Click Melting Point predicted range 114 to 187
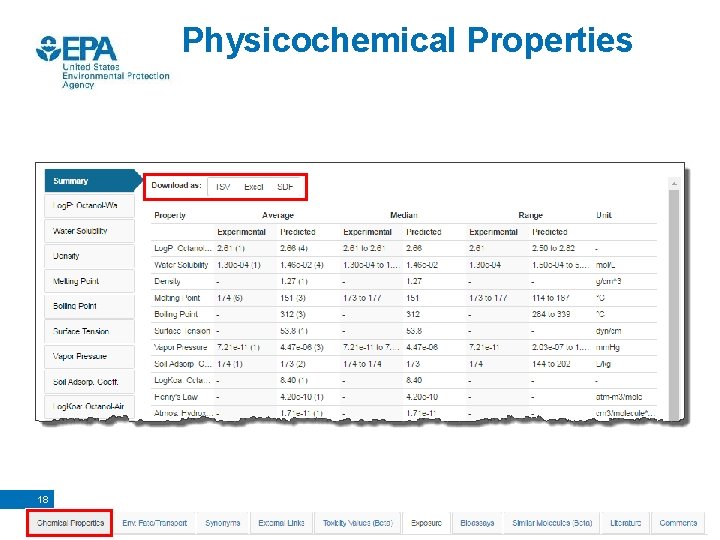The image size is (720, 540). point(551,298)
